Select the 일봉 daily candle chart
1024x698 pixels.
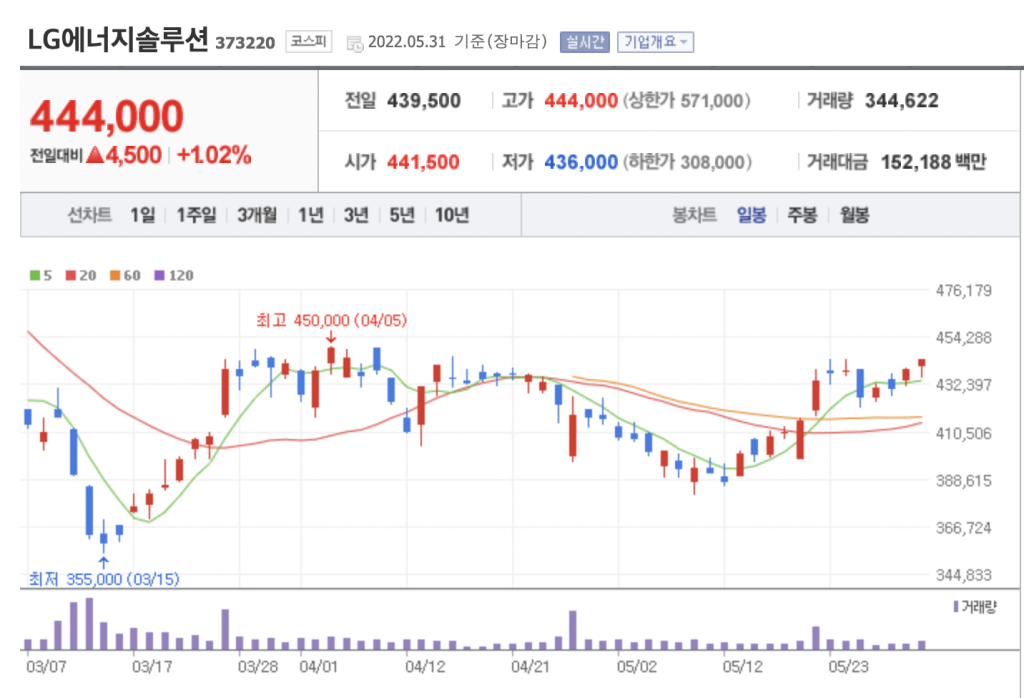click(x=751, y=215)
